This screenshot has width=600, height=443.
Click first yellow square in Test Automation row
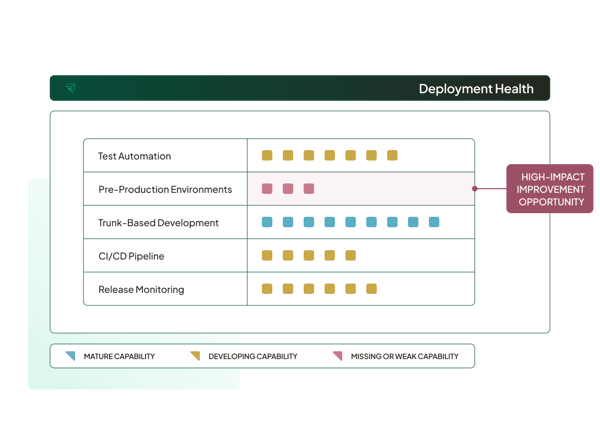(x=267, y=155)
